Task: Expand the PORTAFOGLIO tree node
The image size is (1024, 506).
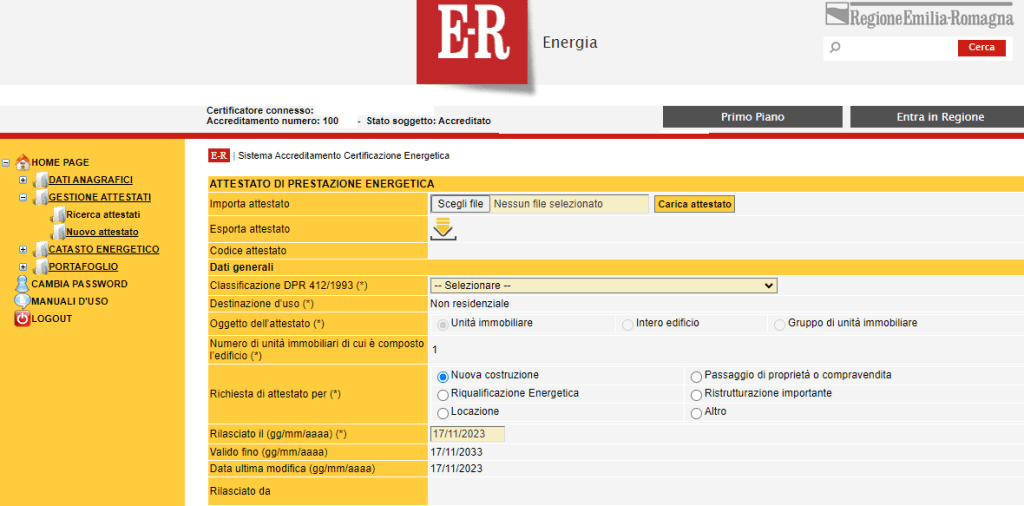Action: [x=23, y=267]
